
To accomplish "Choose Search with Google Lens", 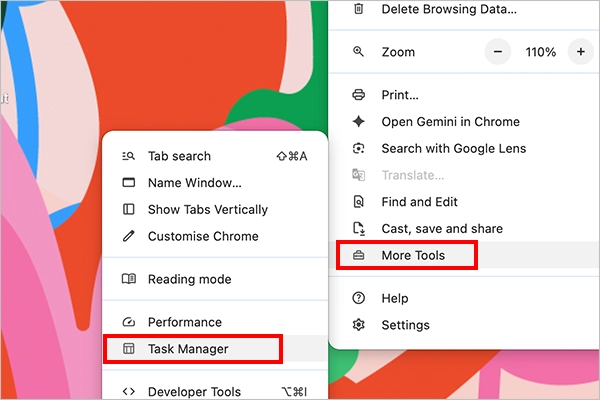I will 464,148.
